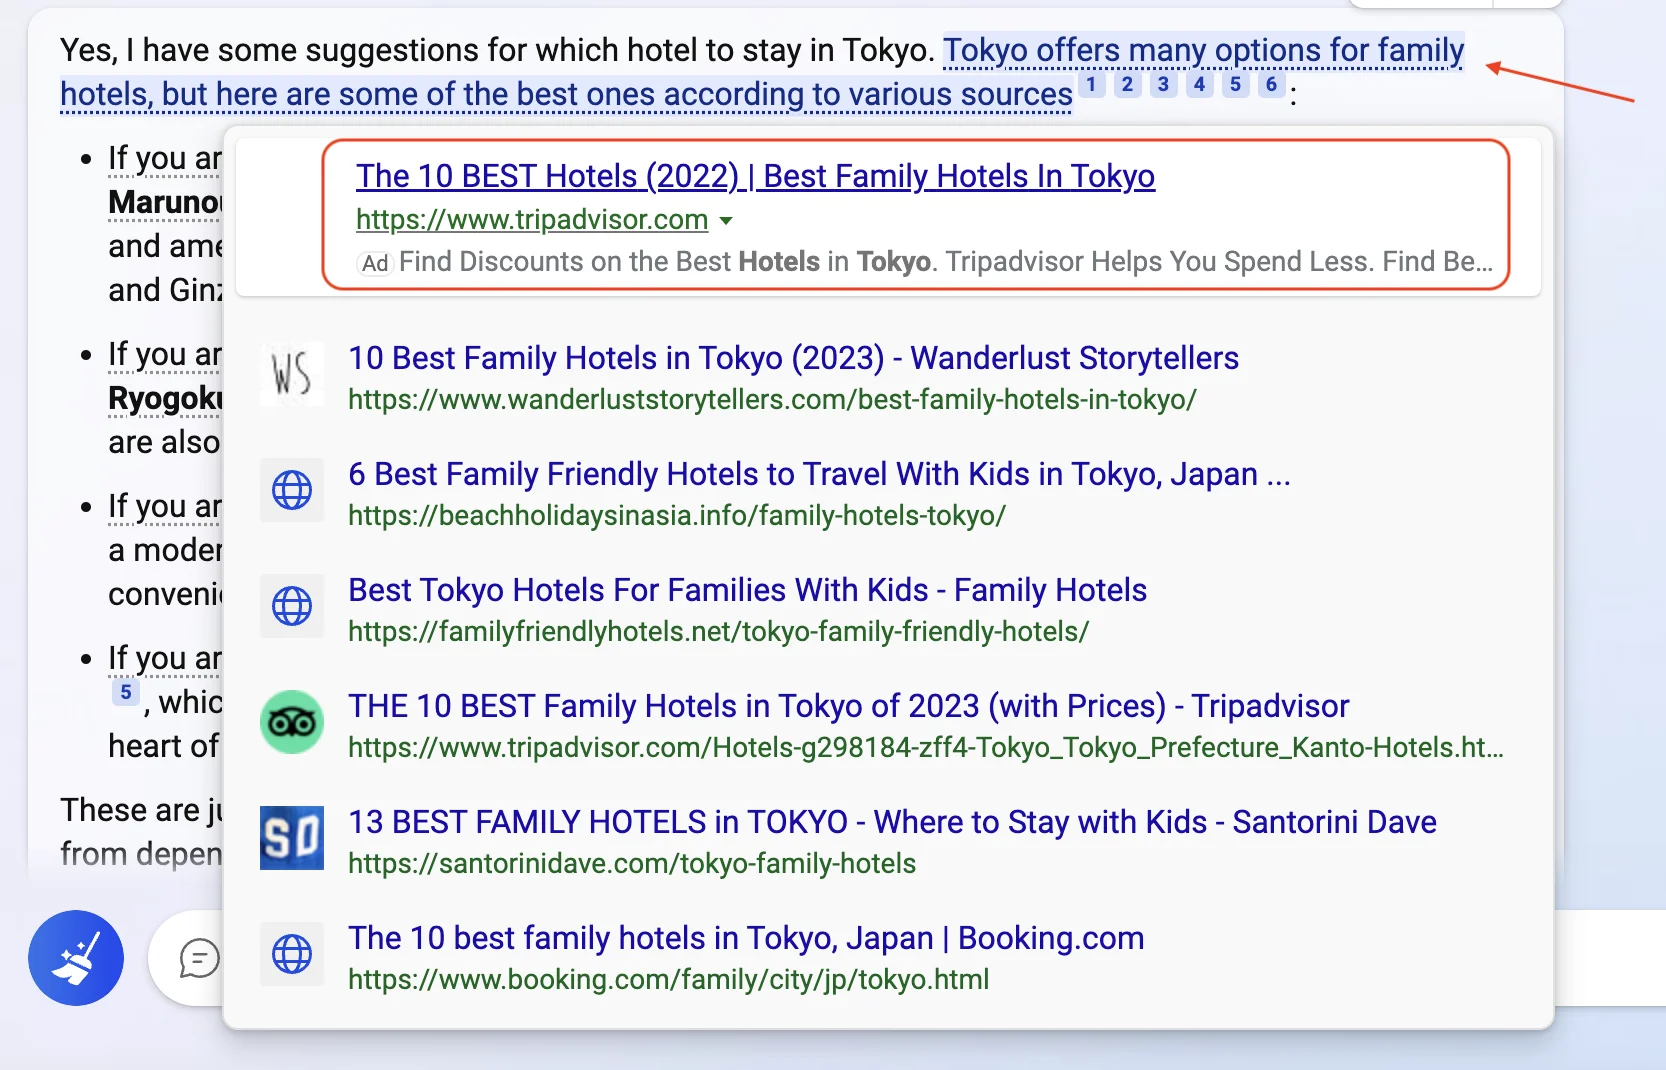Open Best Tokyo Hotels For Families link
Viewport: 1666px width, 1070px height.
747,590
